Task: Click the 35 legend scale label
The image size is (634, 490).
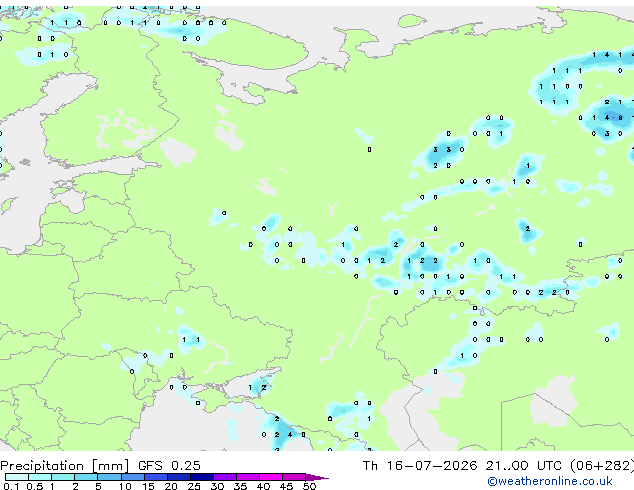Action: coord(240,486)
